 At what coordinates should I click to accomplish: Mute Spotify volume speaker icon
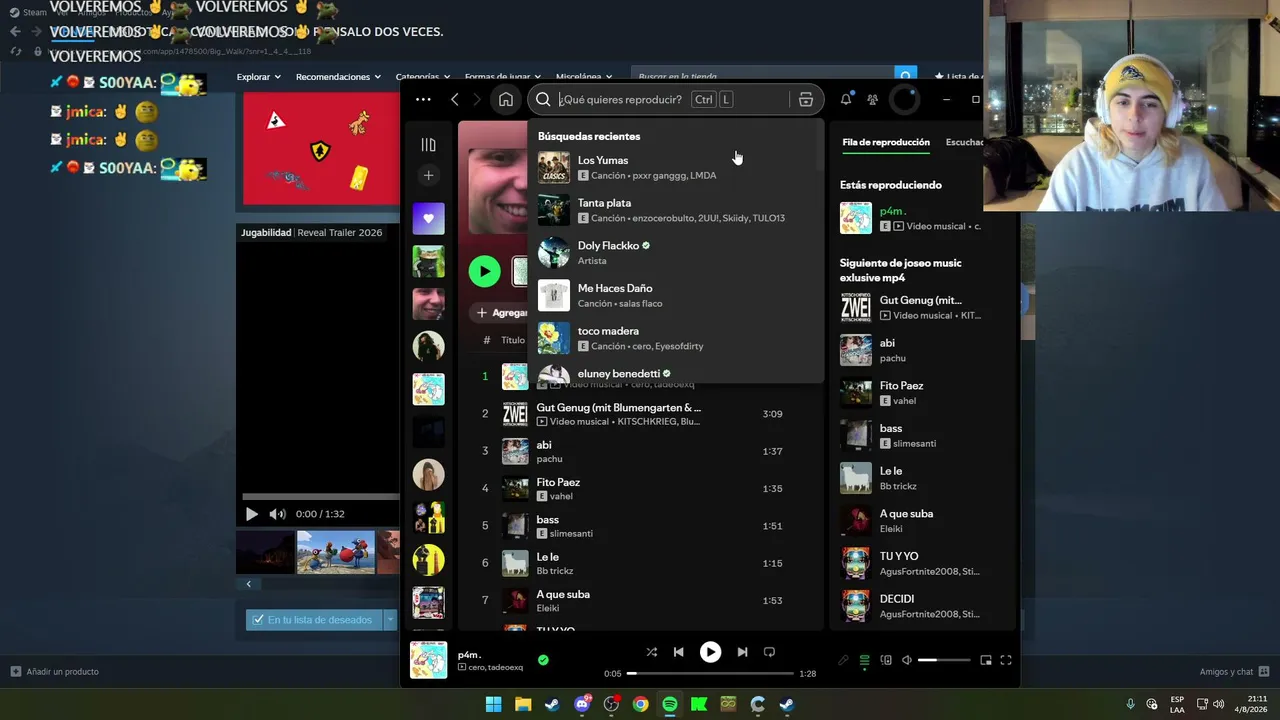[907, 660]
